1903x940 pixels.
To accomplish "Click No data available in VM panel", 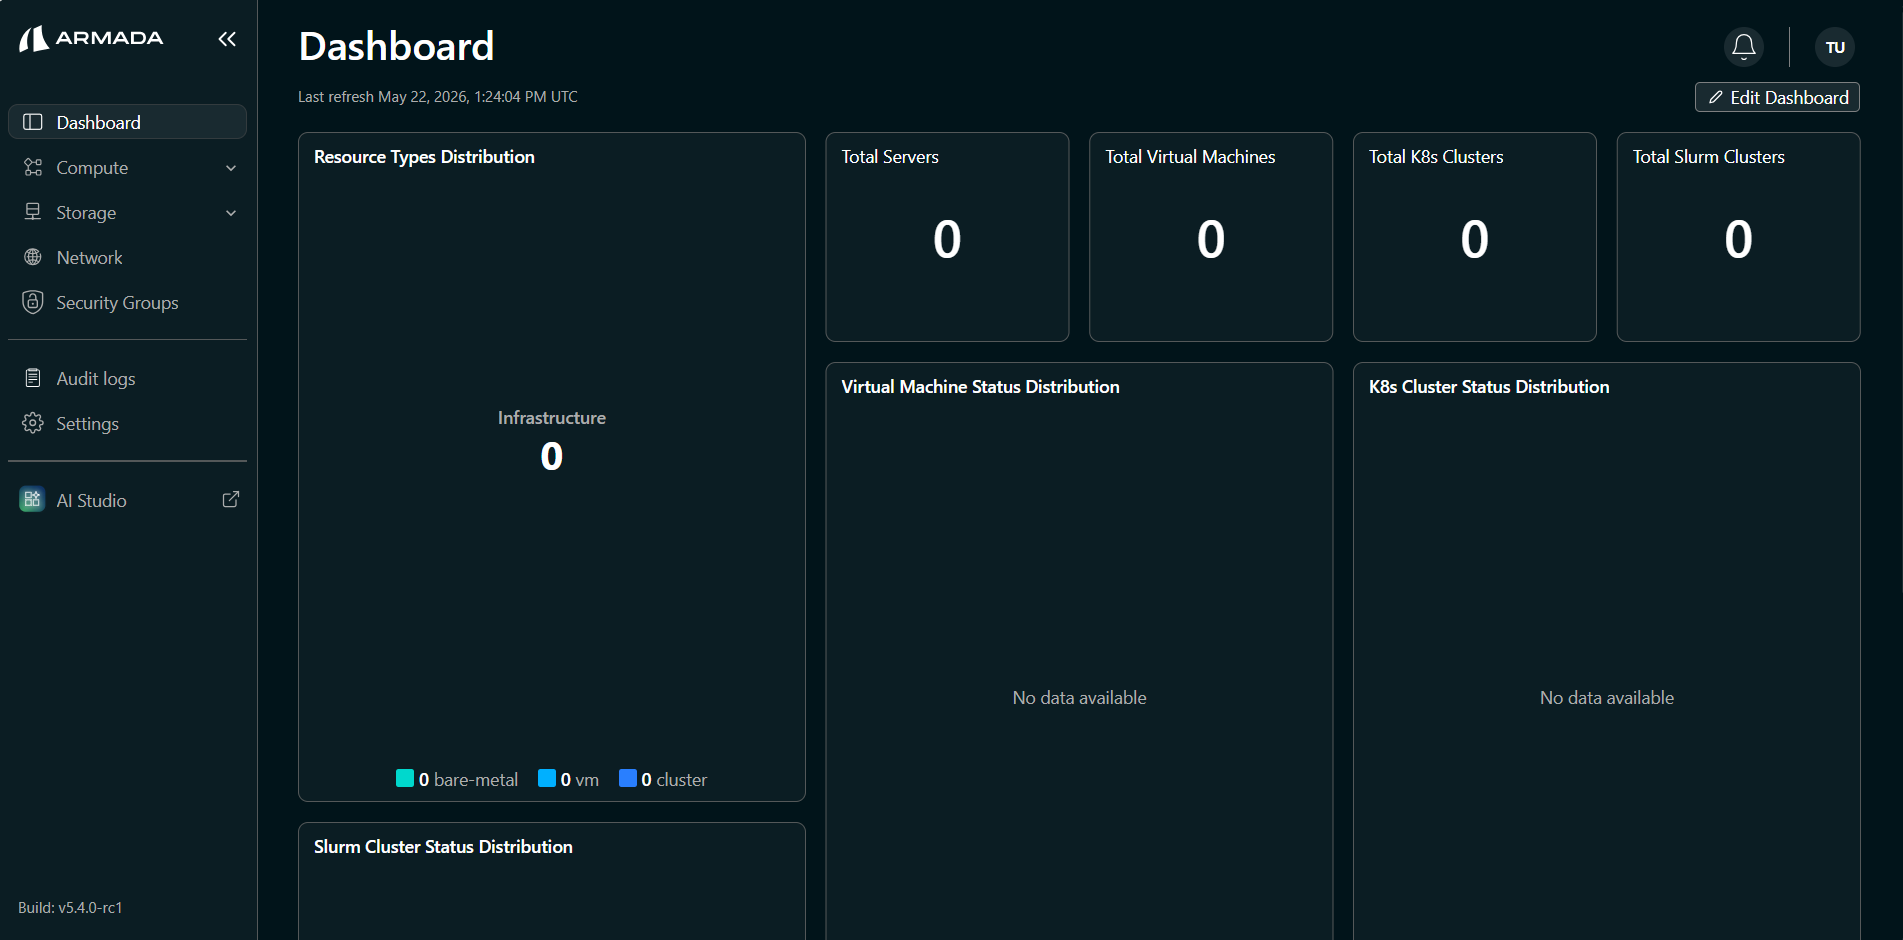I will 1079,698.
